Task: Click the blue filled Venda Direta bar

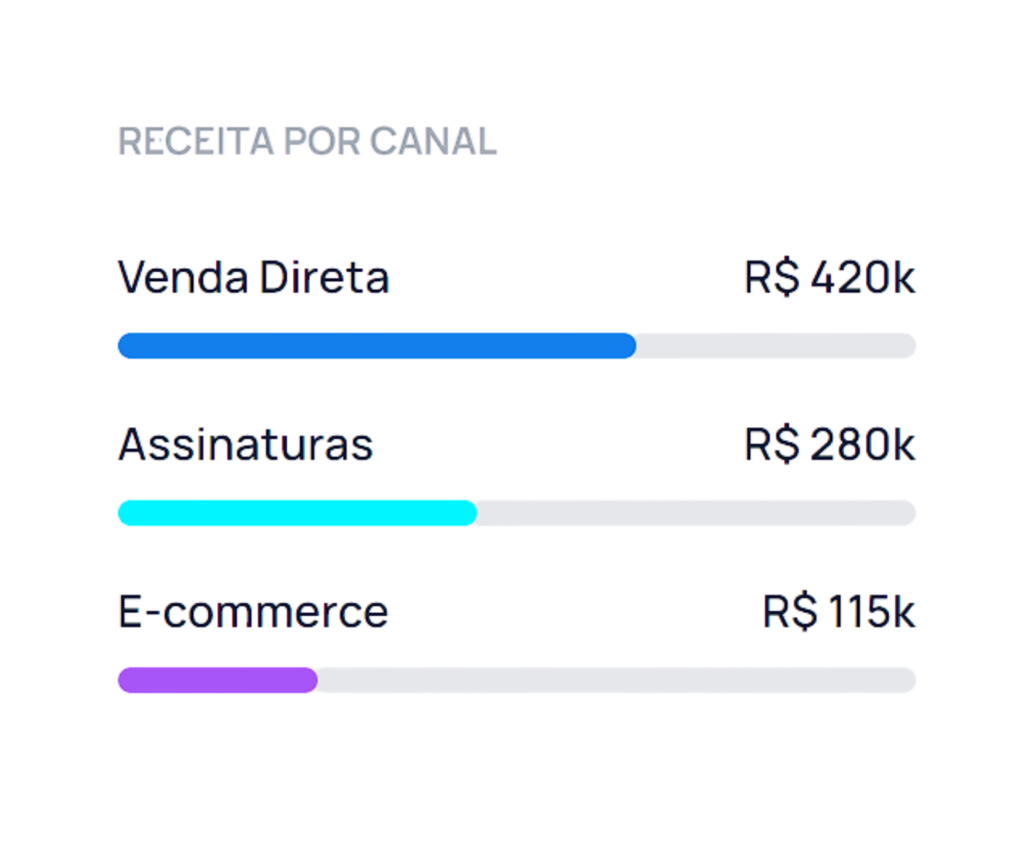Action: pyautogui.click(x=376, y=346)
